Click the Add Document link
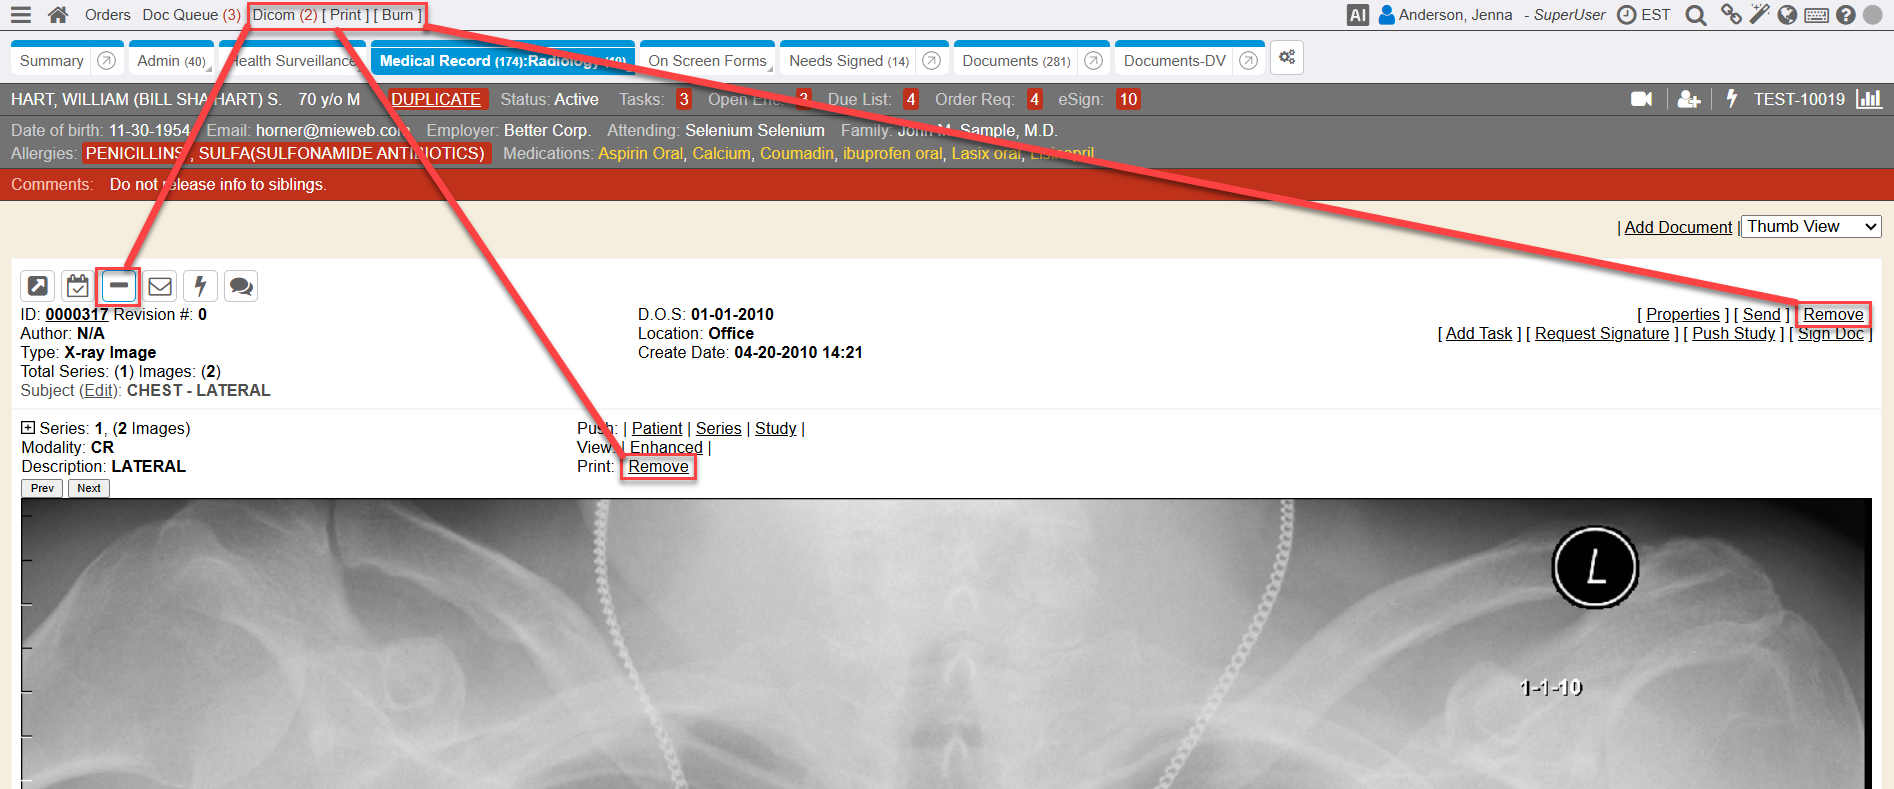1894x789 pixels. tap(1678, 228)
